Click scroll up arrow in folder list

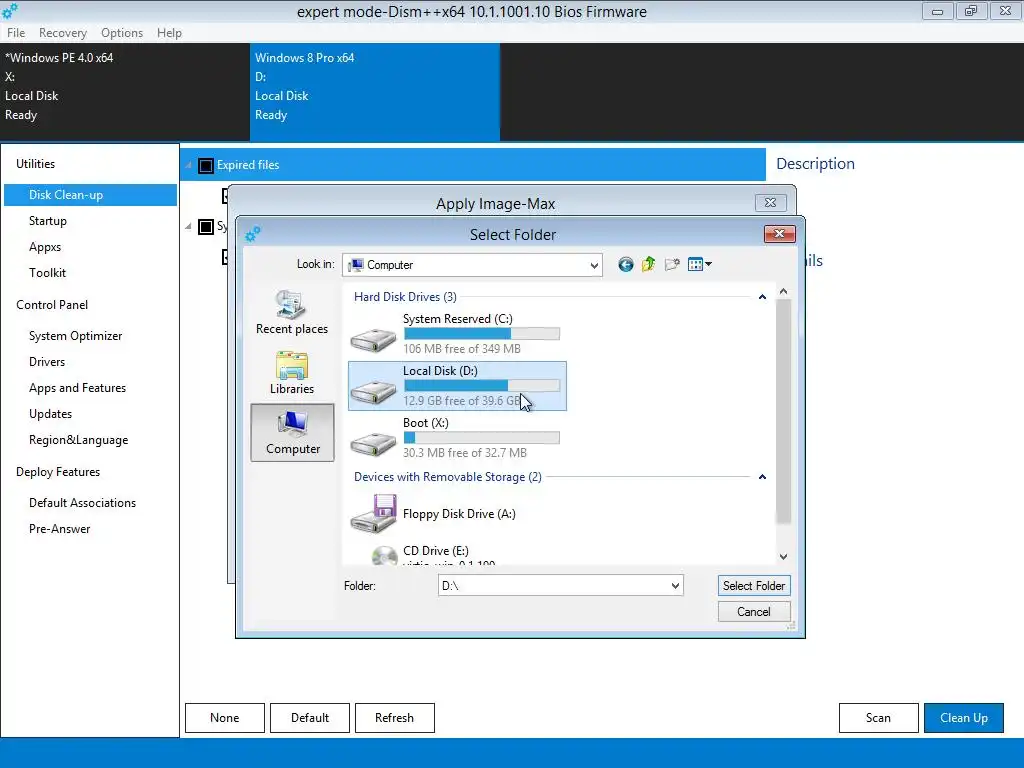point(783,291)
